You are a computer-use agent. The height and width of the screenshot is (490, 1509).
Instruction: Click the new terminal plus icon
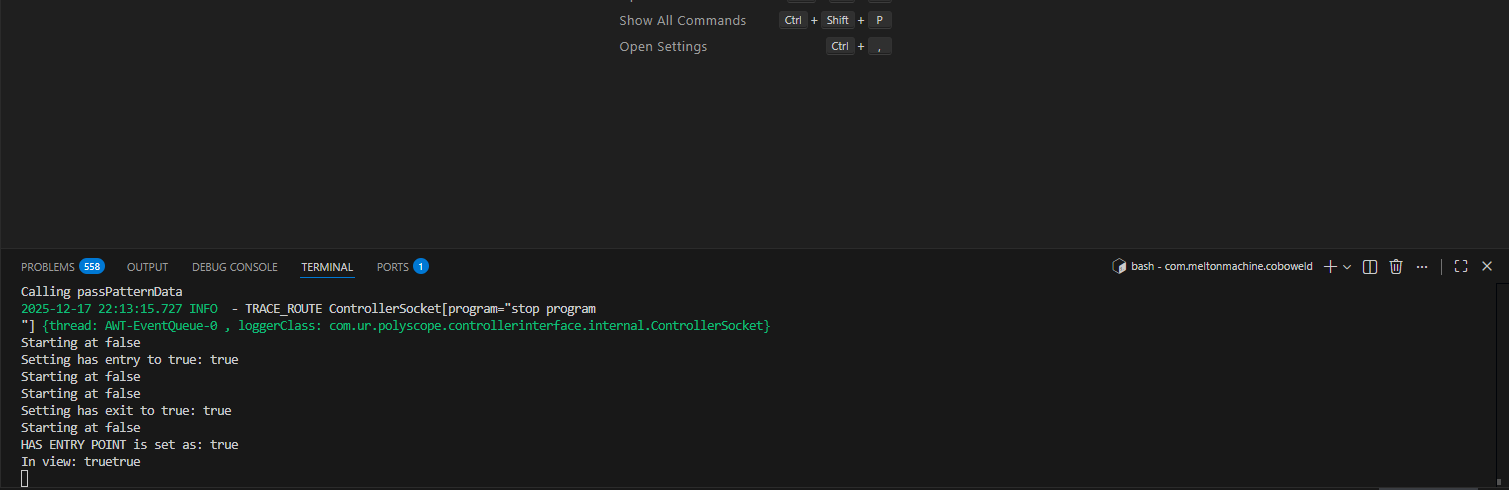pos(1330,266)
